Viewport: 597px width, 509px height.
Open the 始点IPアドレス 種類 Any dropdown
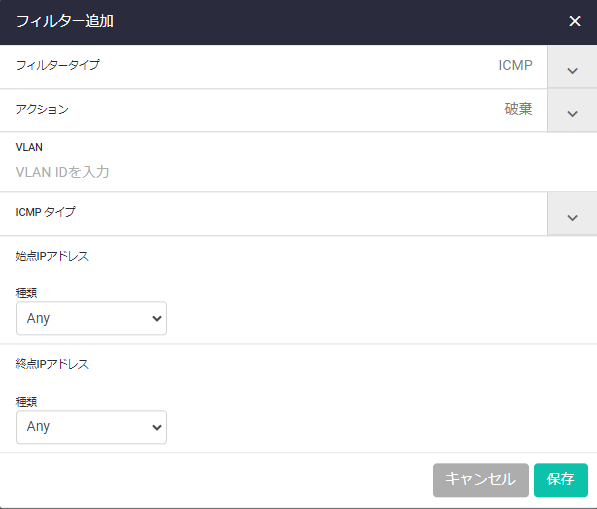tap(91, 318)
